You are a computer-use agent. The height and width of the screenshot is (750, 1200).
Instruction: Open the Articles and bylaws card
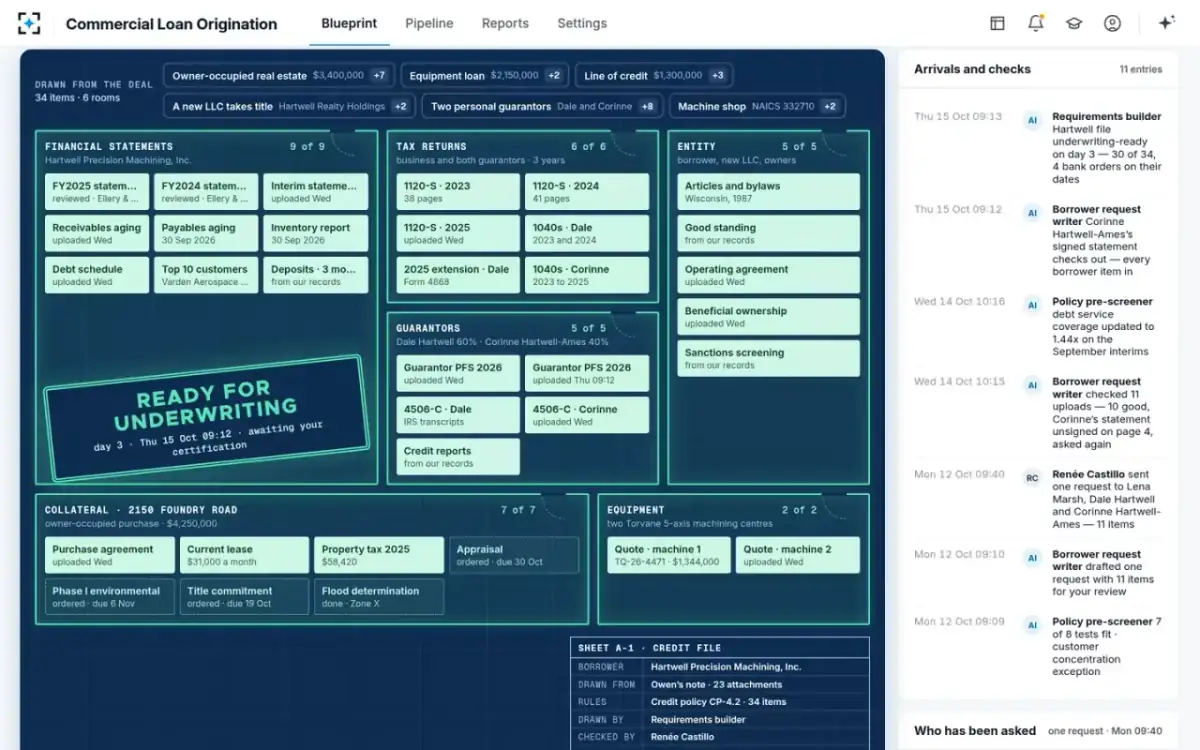click(x=768, y=192)
